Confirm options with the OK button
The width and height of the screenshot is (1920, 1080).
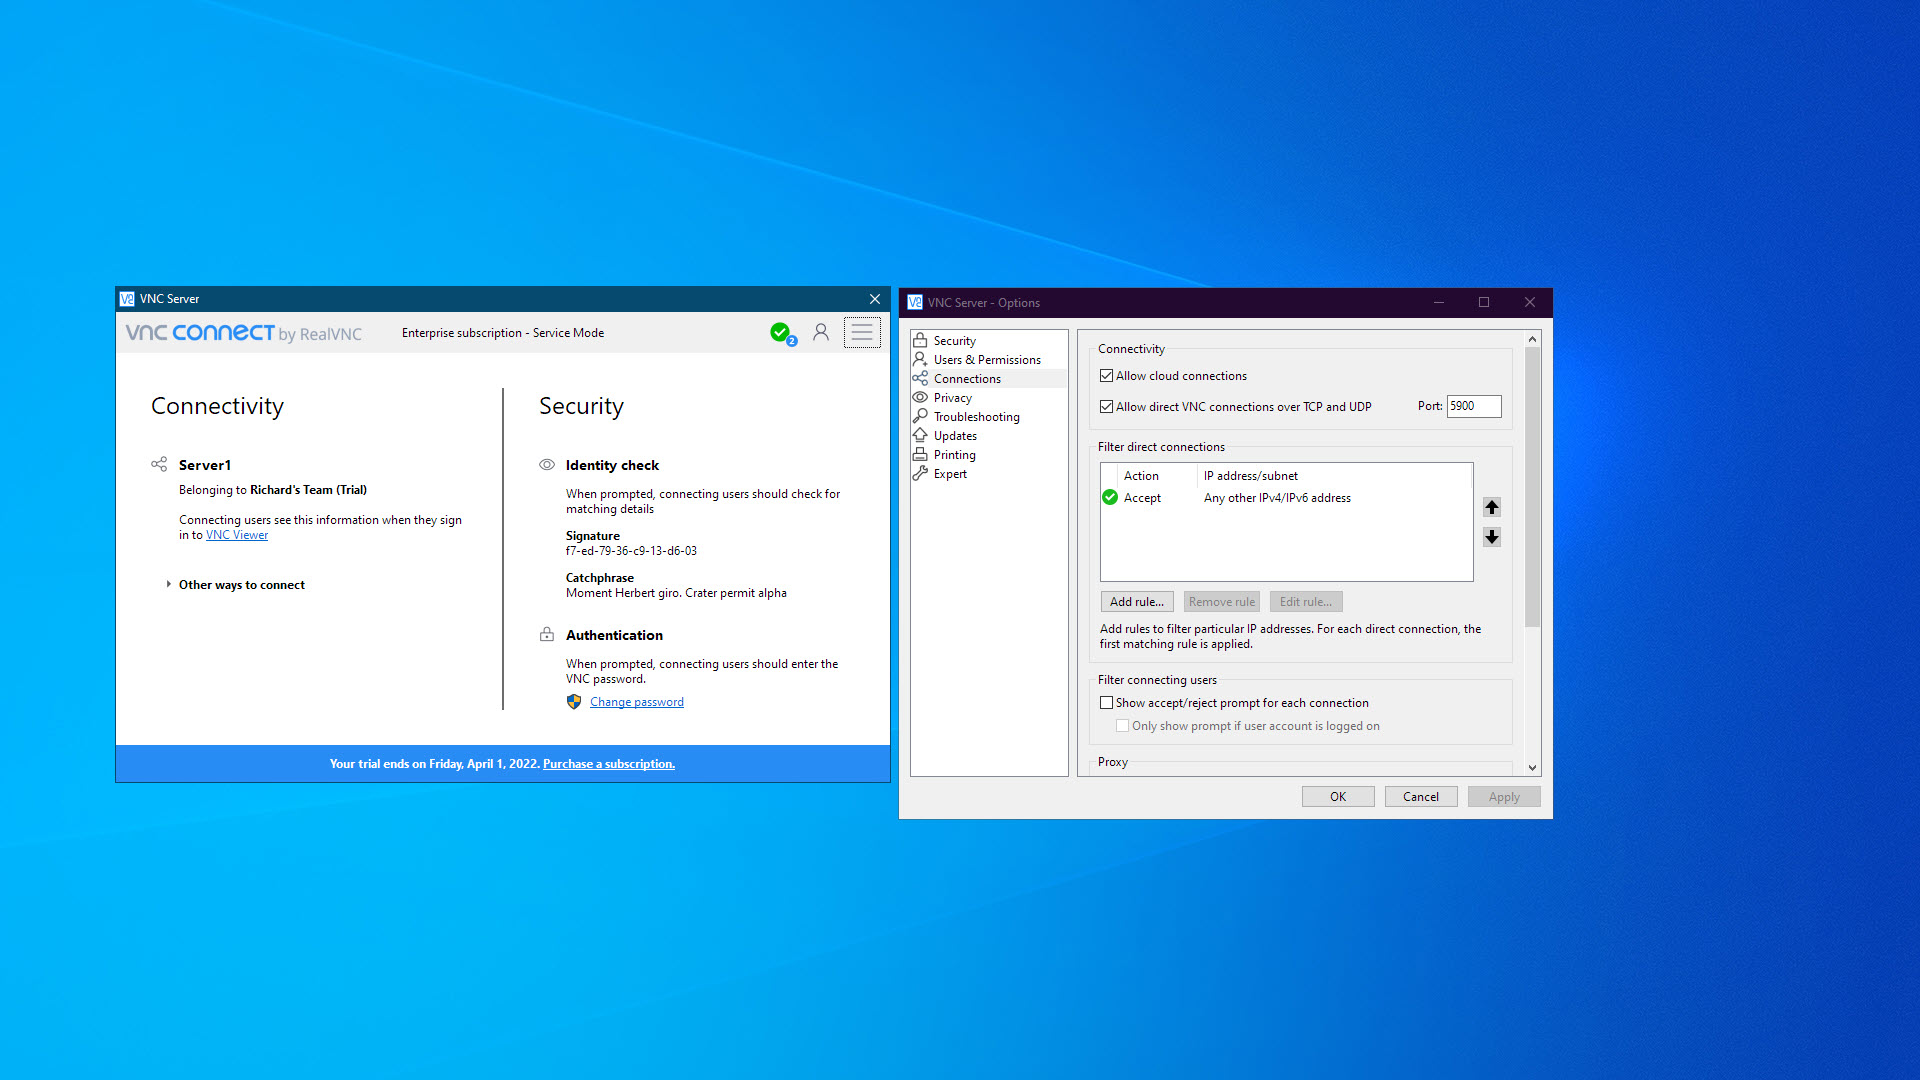coord(1338,796)
